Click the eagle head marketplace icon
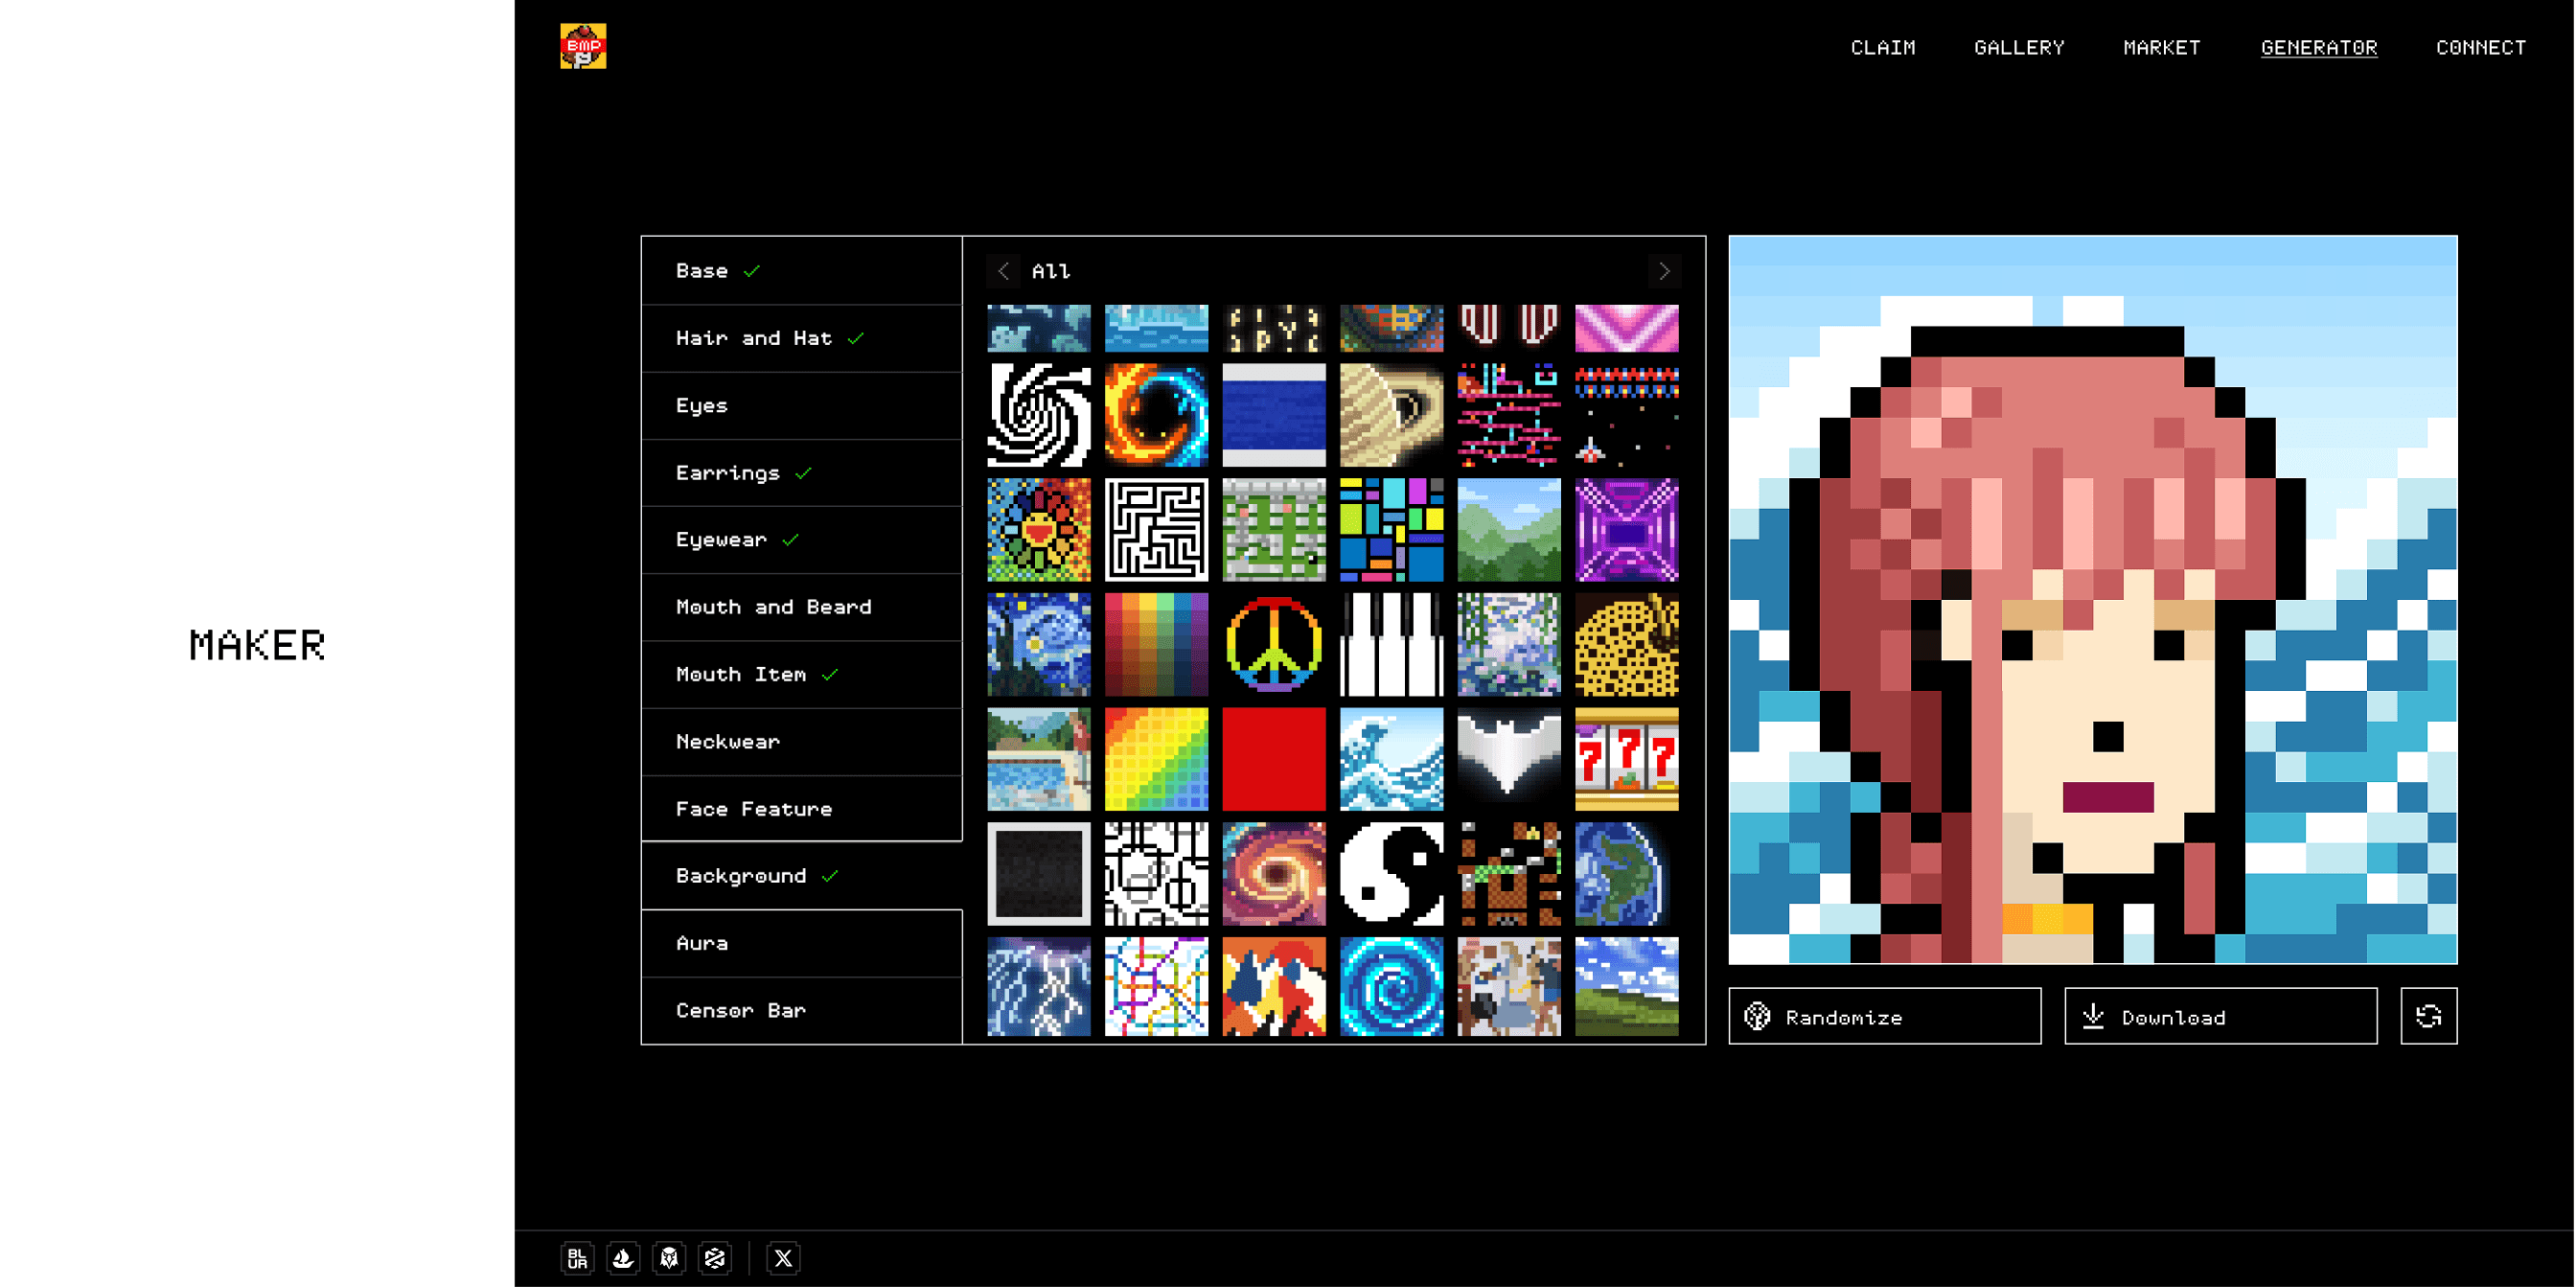 click(669, 1258)
